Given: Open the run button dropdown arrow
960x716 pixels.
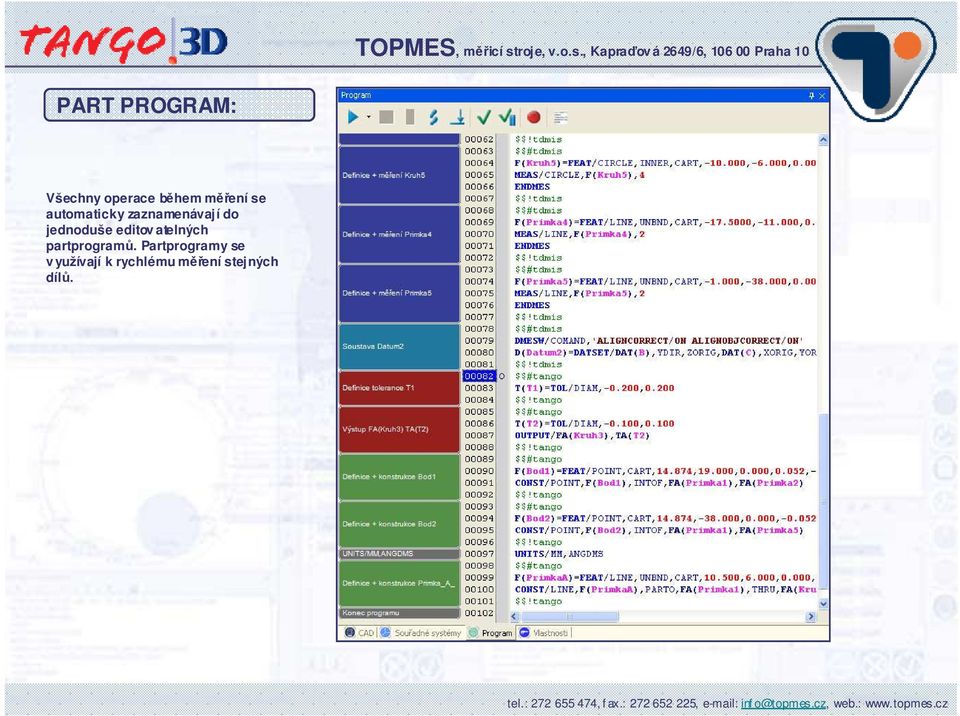Looking at the screenshot, I should (368, 117).
